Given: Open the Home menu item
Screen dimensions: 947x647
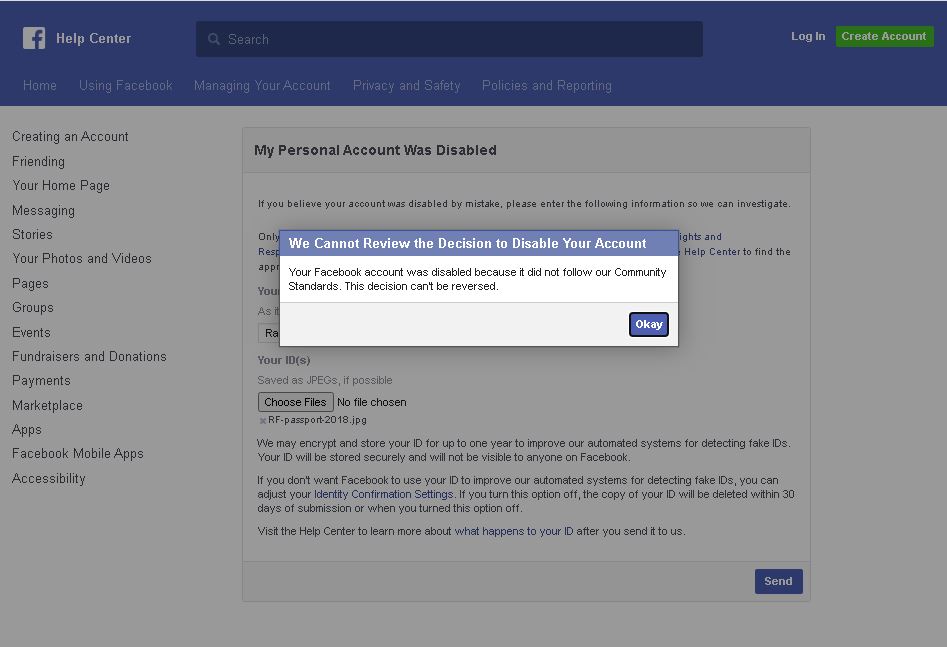Looking at the screenshot, I should [40, 86].
